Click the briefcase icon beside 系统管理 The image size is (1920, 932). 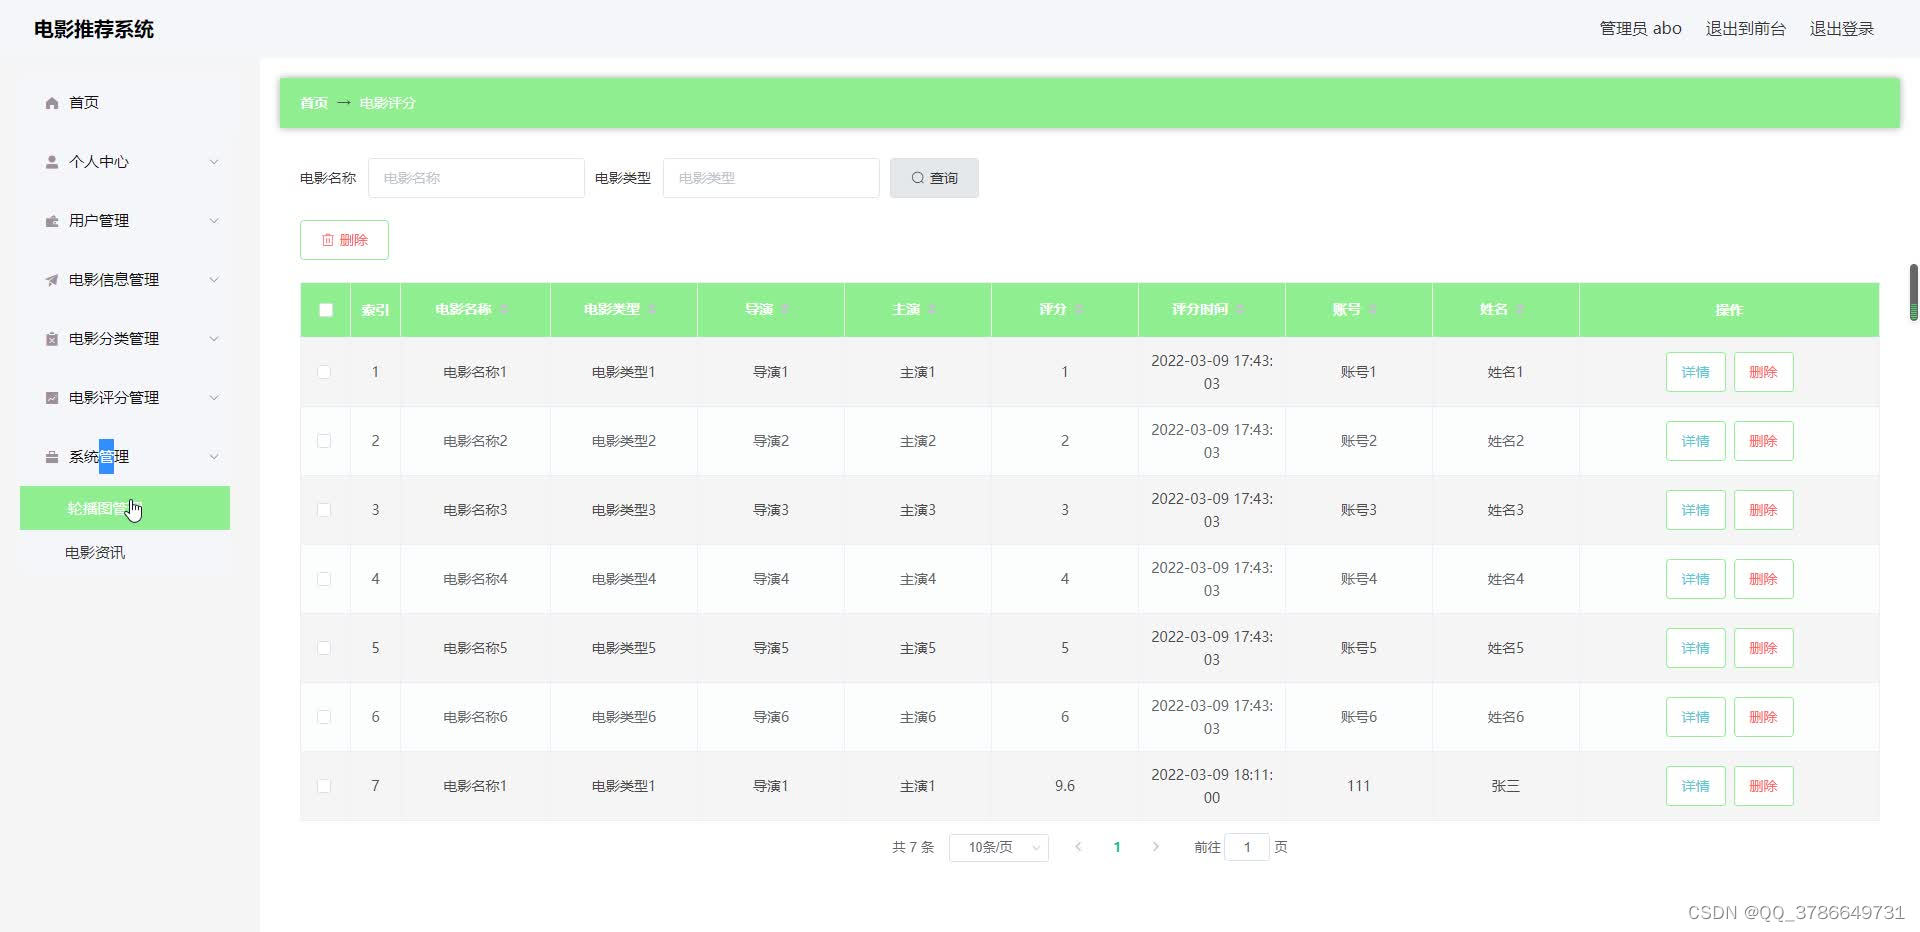coord(52,457)
